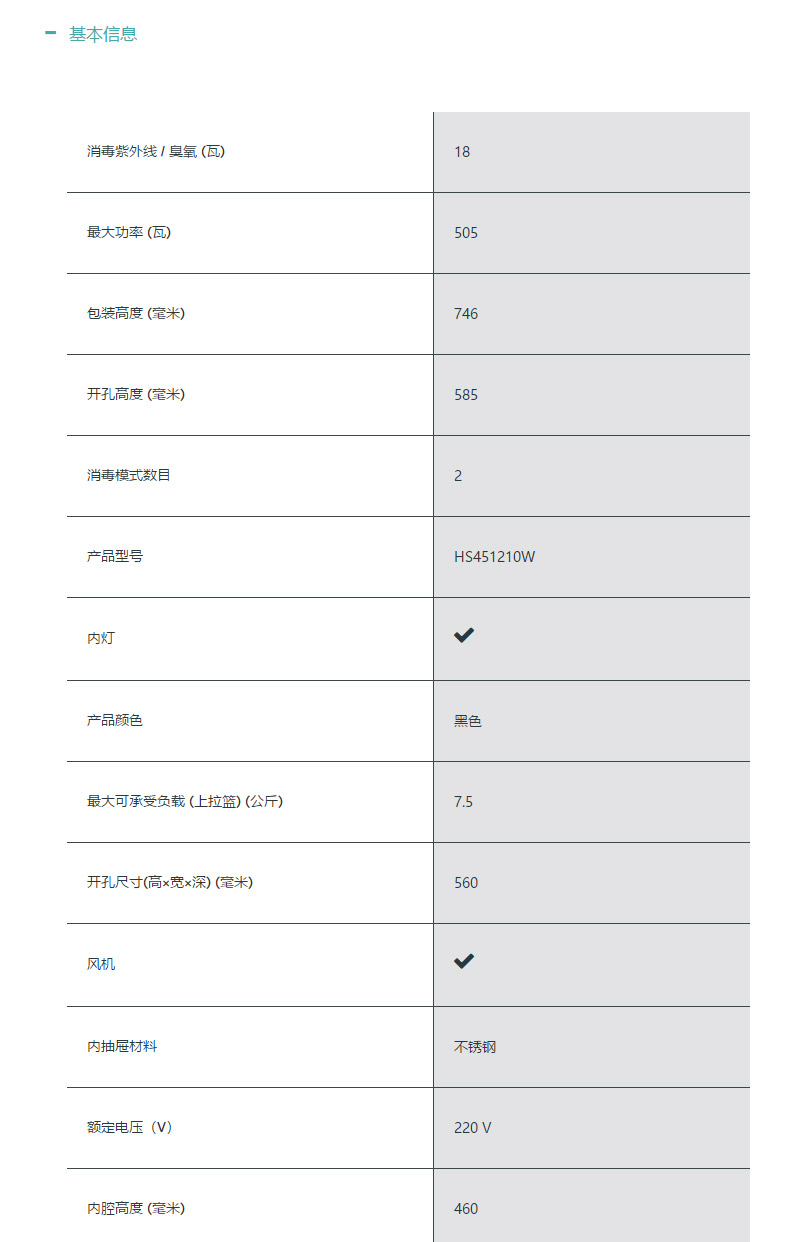Viewport: 790px width, 1242px height.
Task: Click the 额定电压 value 220 V
Action: [x=473, y=1128]
